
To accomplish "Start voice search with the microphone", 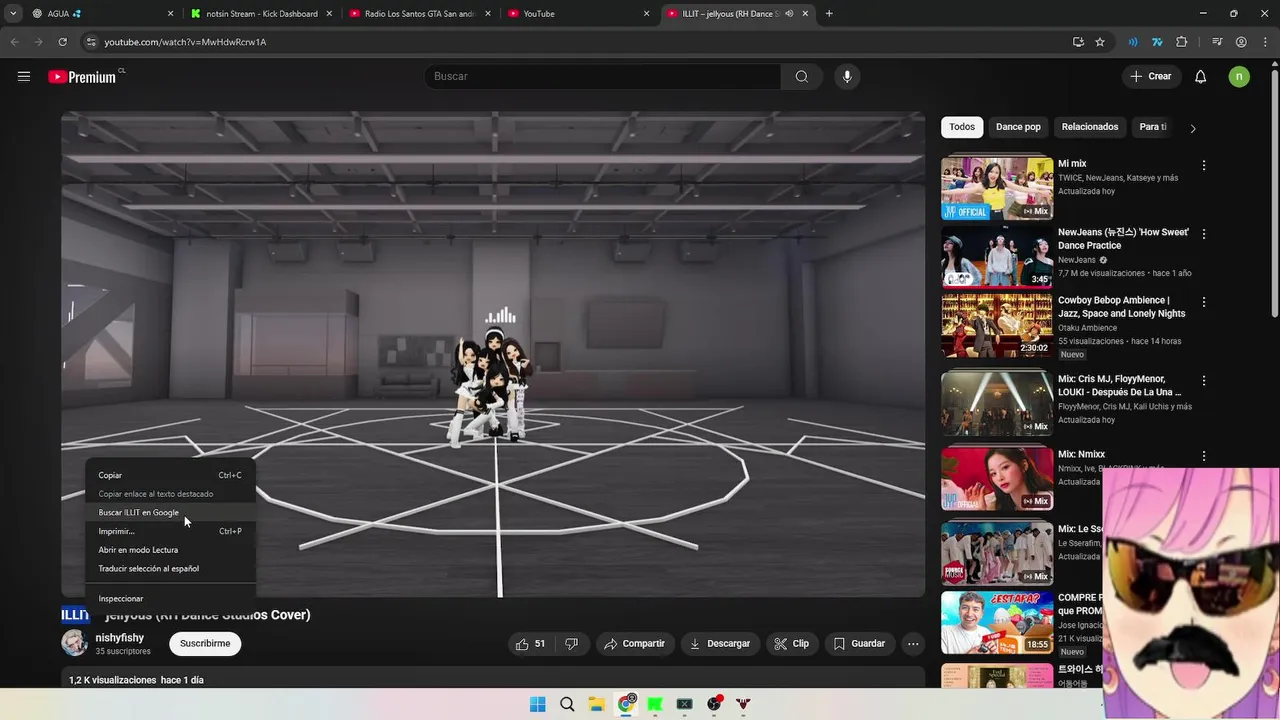I will tap(847, 77).
